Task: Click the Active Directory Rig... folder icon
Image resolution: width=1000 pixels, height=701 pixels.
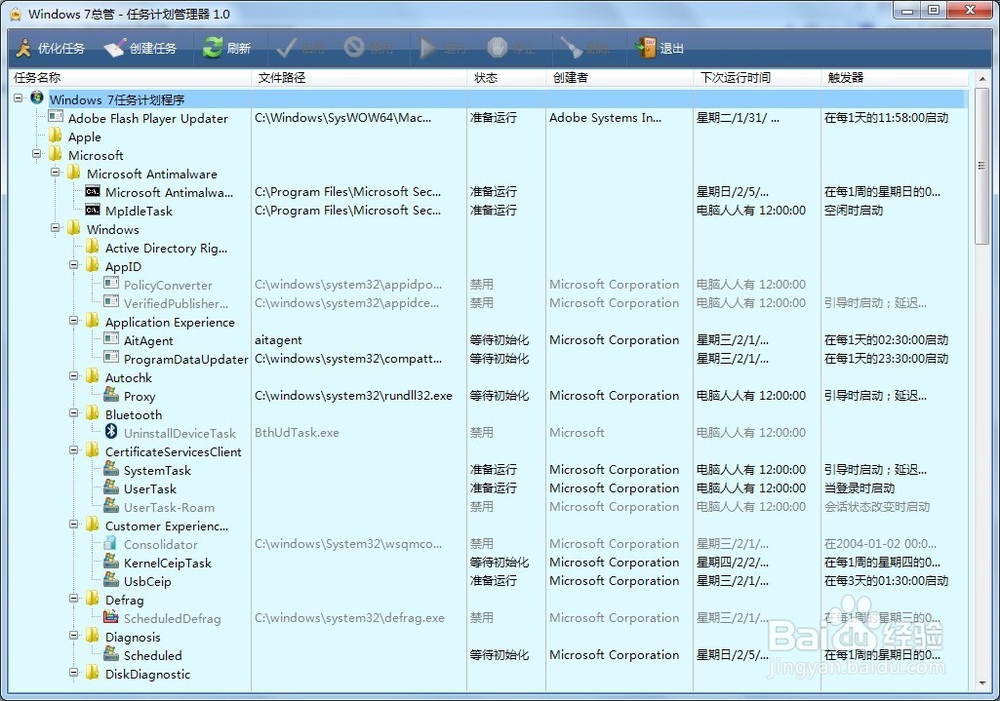Action: tap(92, 247)
